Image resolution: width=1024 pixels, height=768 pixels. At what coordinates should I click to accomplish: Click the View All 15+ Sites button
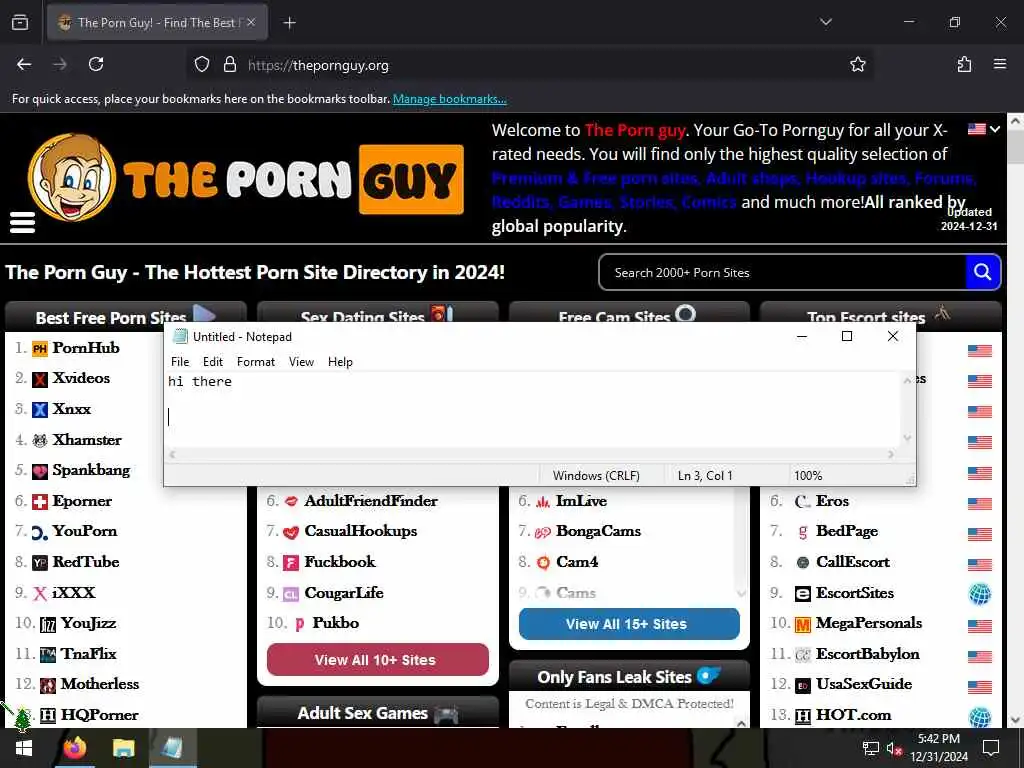629,624
